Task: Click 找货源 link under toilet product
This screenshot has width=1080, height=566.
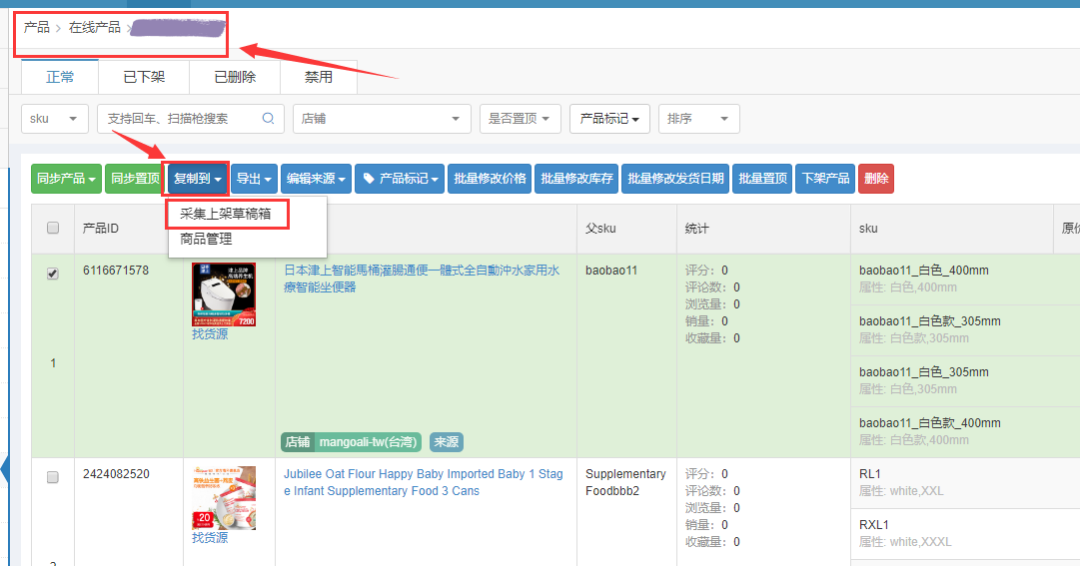Action: [x=210, y=334]
